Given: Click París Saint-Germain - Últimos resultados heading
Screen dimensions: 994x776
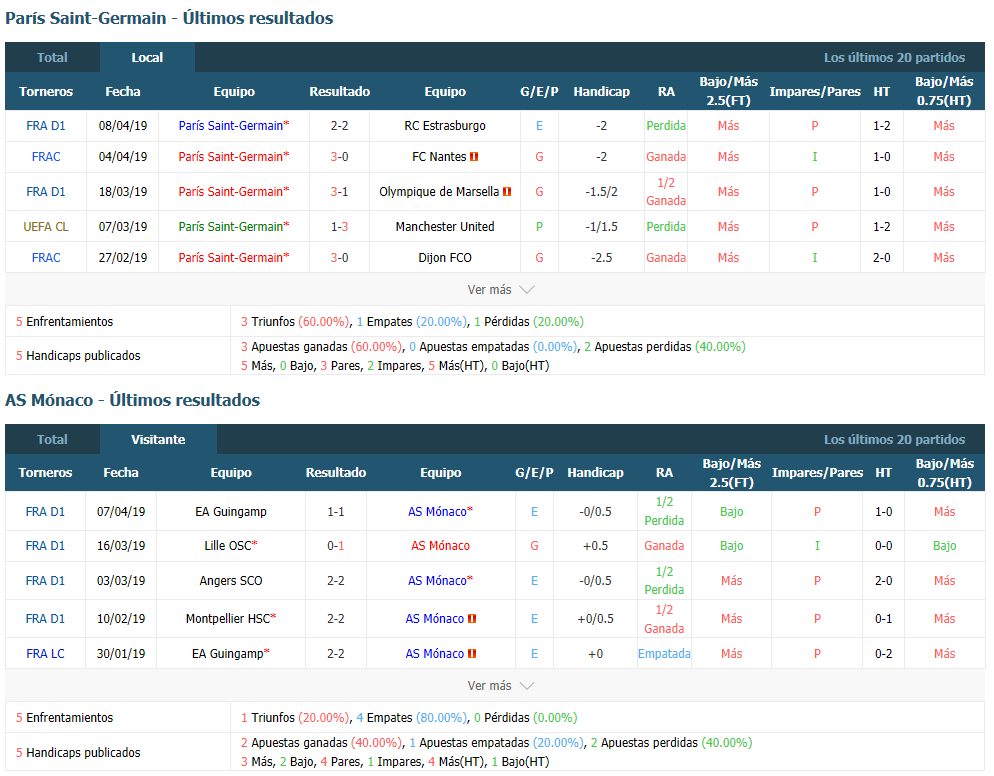Looking at the screenshot, I should [x=169, y=18].
